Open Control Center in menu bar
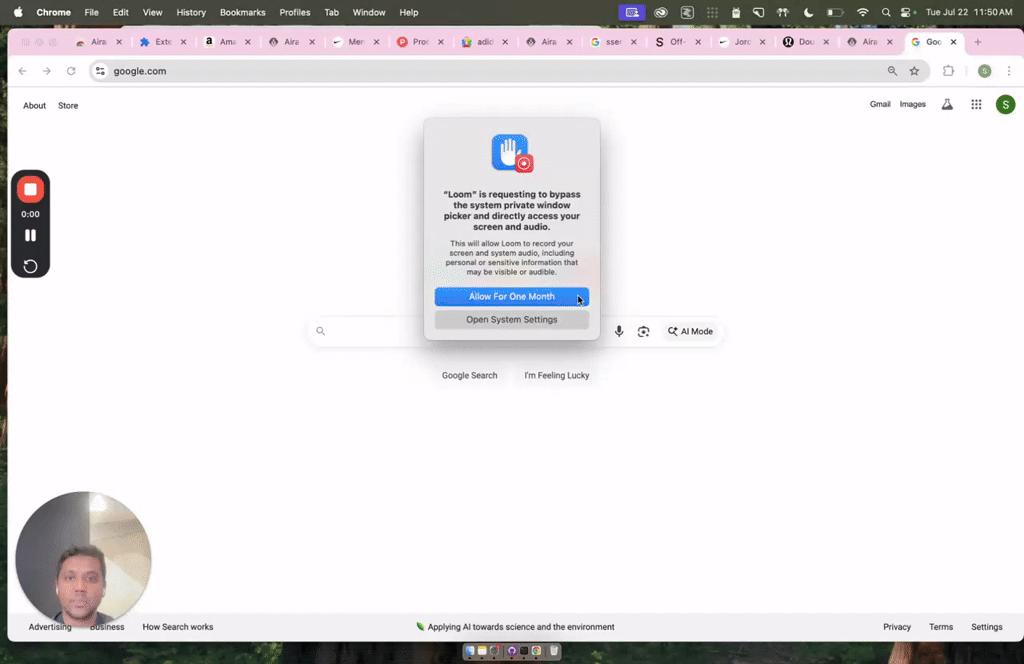 tap(906, 12)
